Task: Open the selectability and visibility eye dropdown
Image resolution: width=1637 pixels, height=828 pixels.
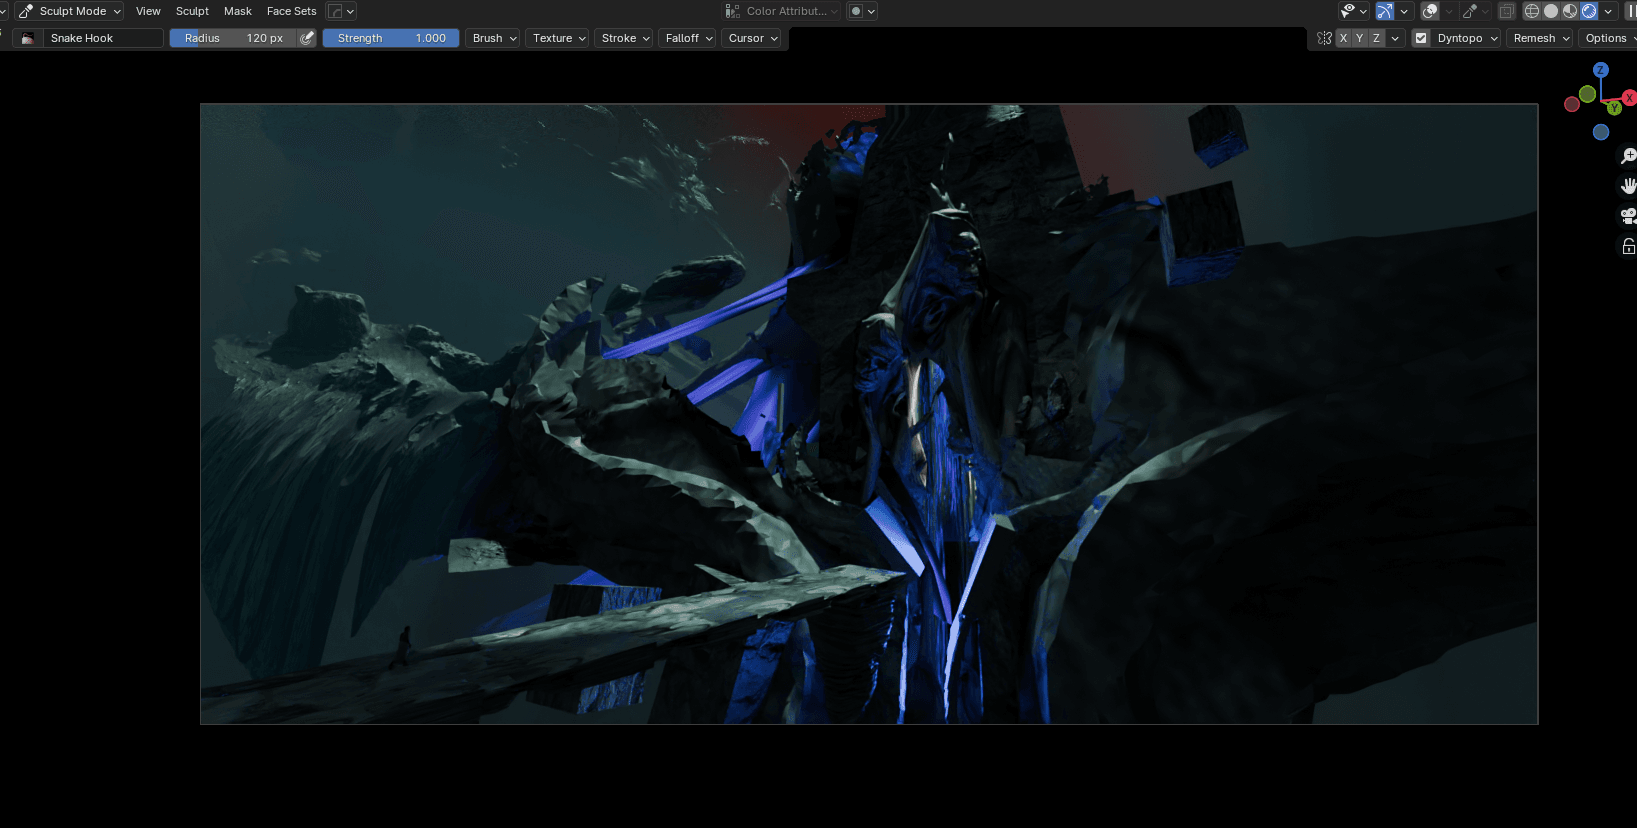Action: pos(1354,11)
